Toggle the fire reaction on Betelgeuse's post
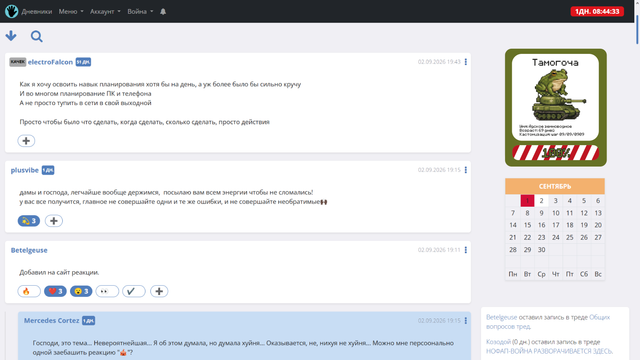The width and height of the screenshot is (640, 360). pyautogui.click(x=29, y=291)
